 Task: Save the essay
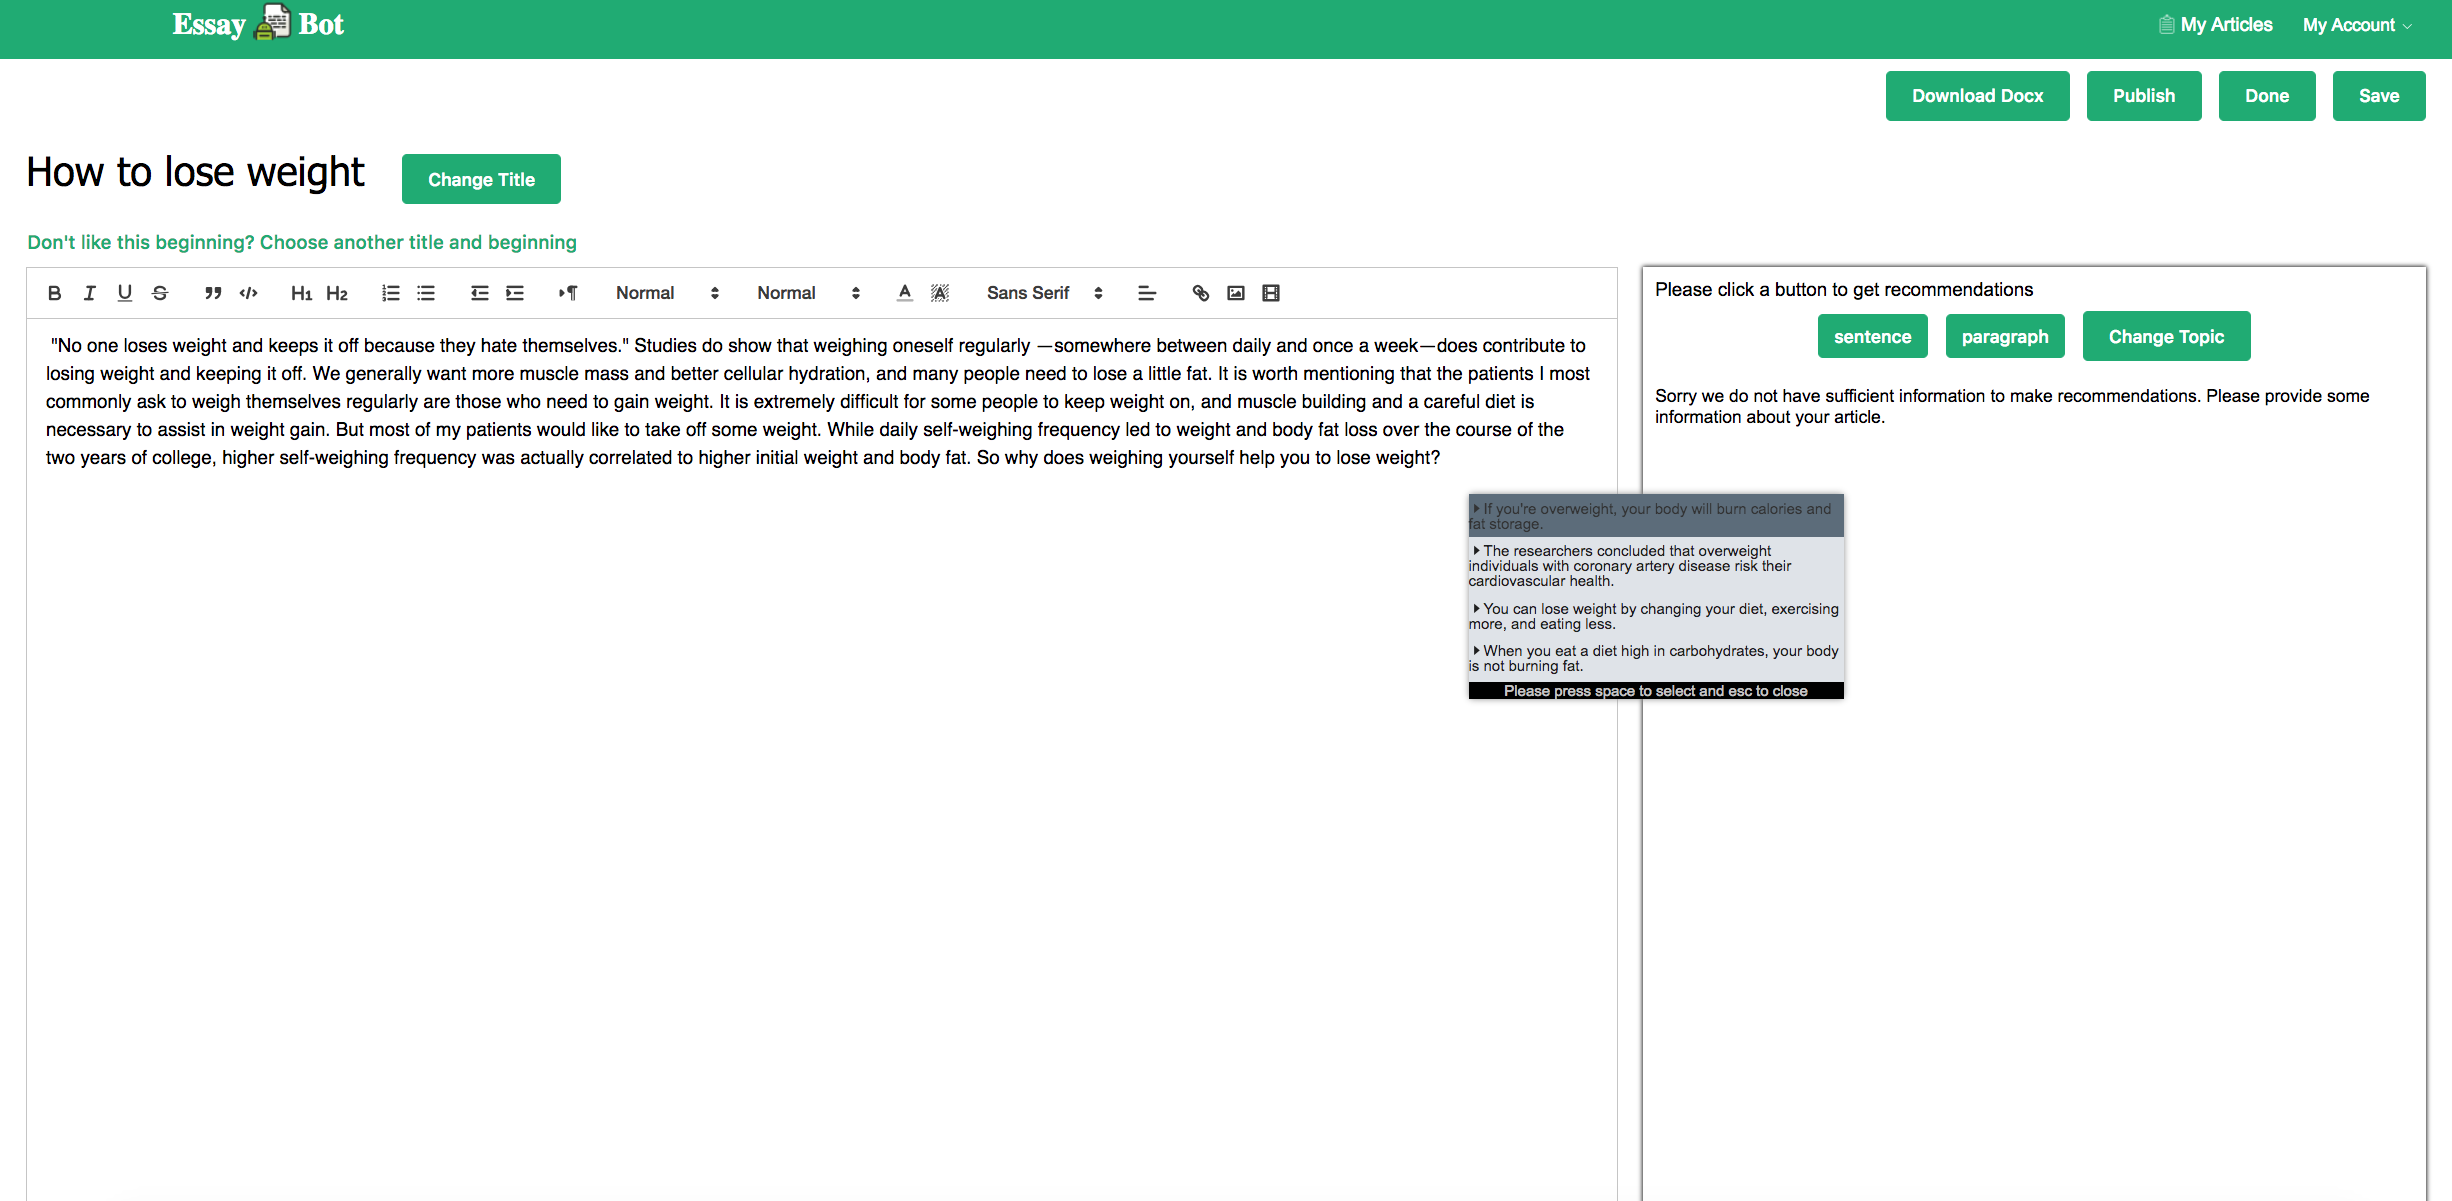click(x=2379, y=96)
